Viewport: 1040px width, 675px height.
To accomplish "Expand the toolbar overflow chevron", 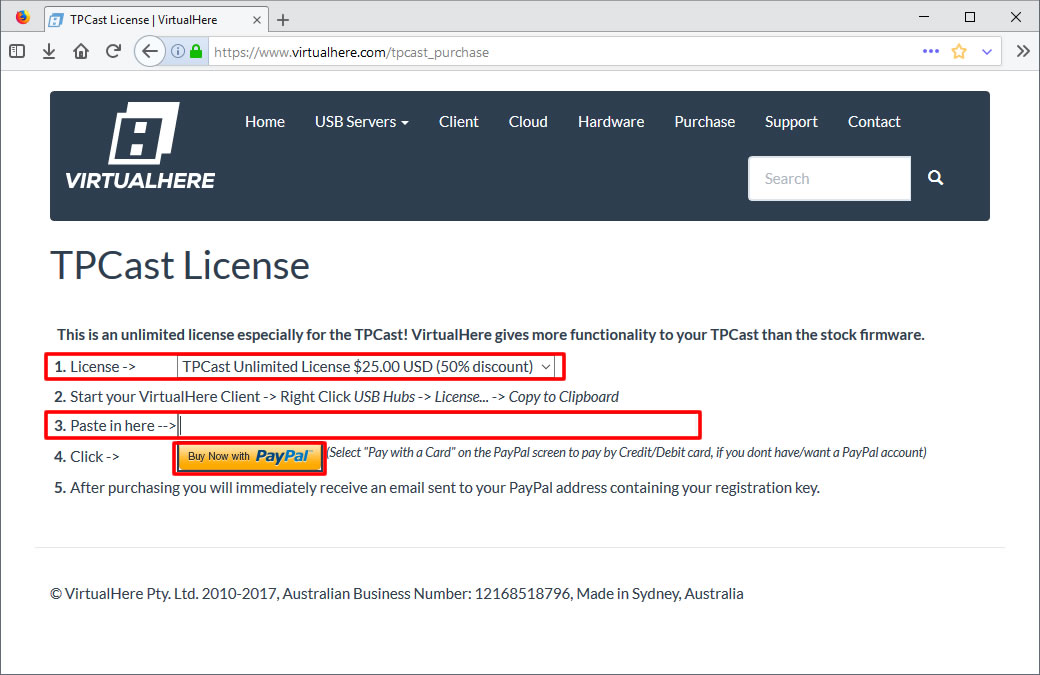I will [x=1023, y=52].
